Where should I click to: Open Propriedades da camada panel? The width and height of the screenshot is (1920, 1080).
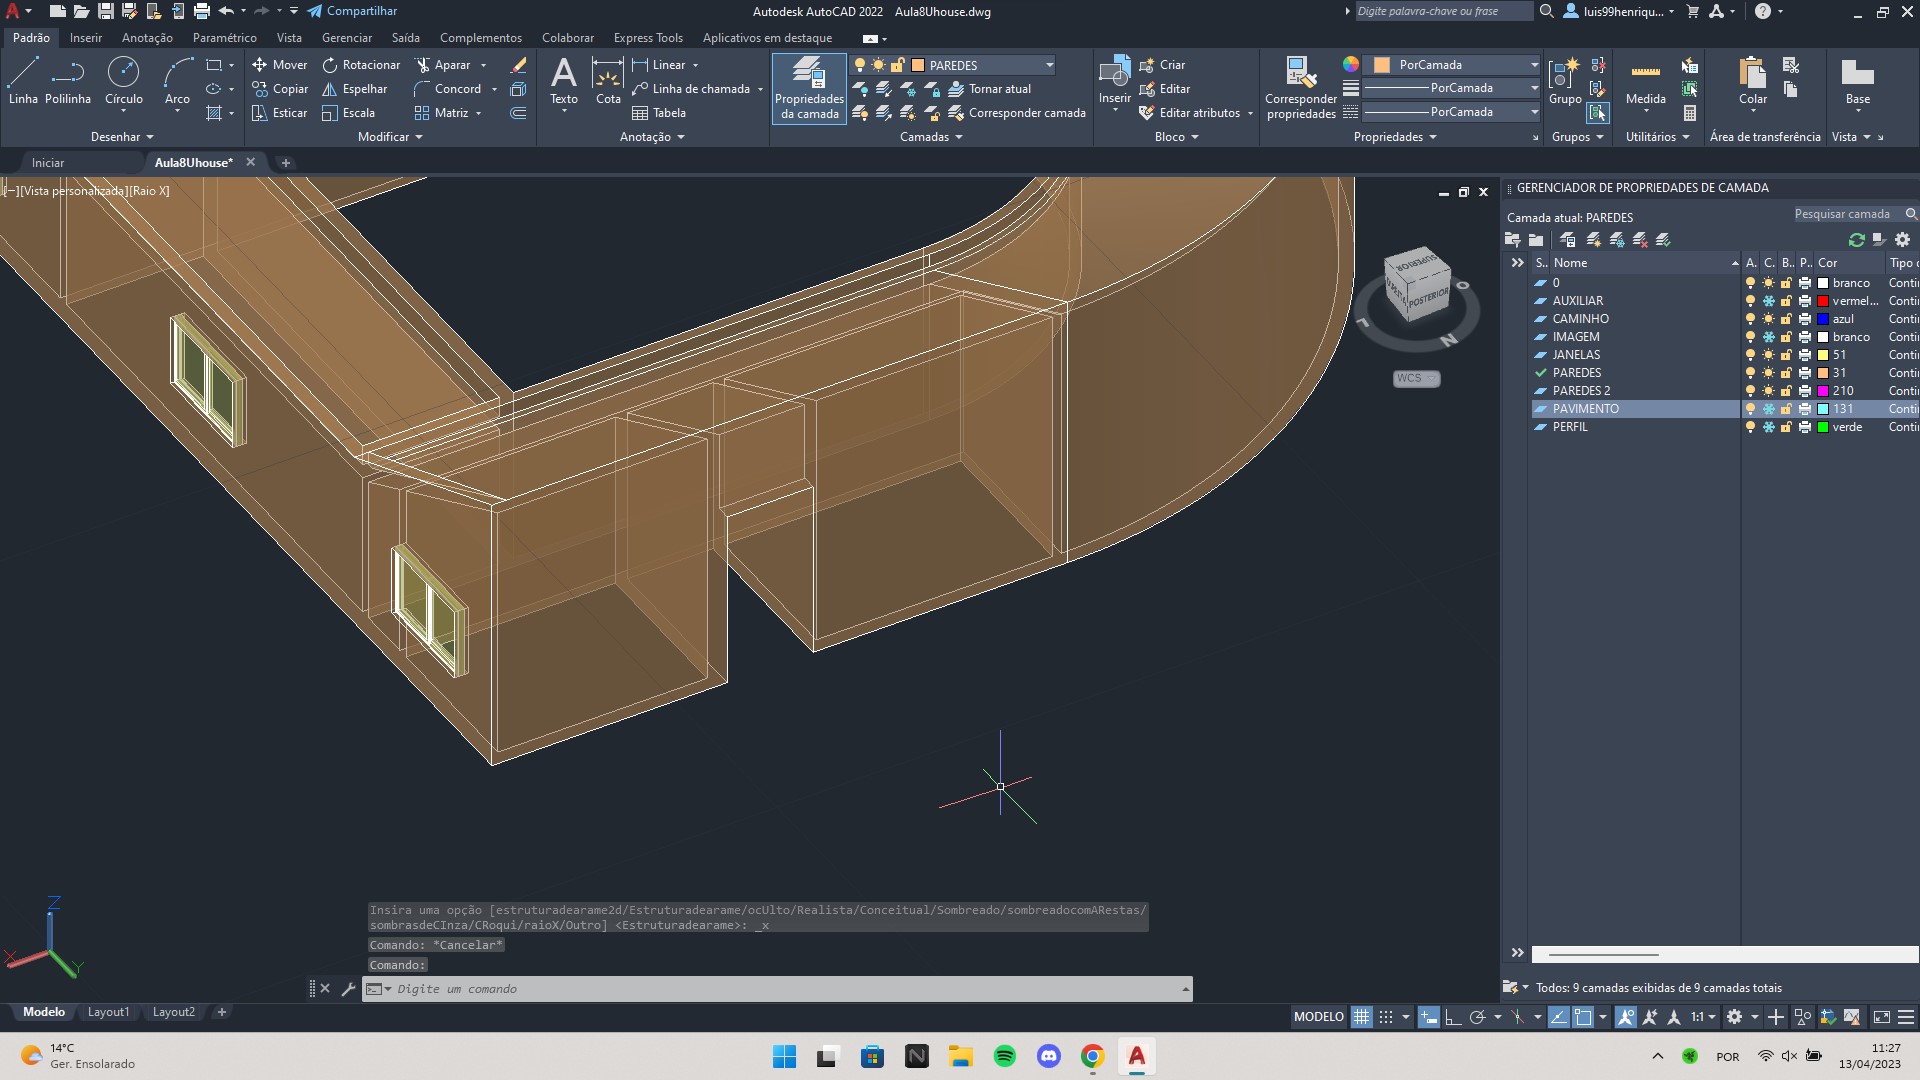[809, 89]
